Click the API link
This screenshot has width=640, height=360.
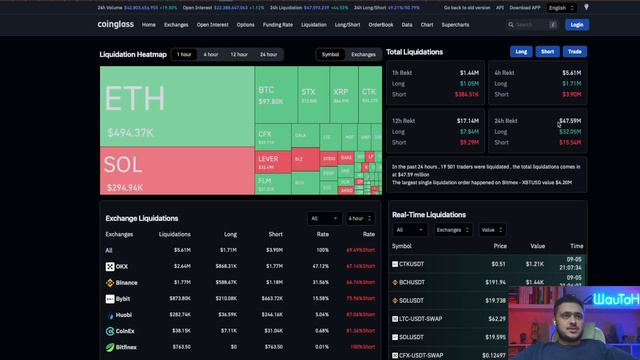click(x=500, y=8)
